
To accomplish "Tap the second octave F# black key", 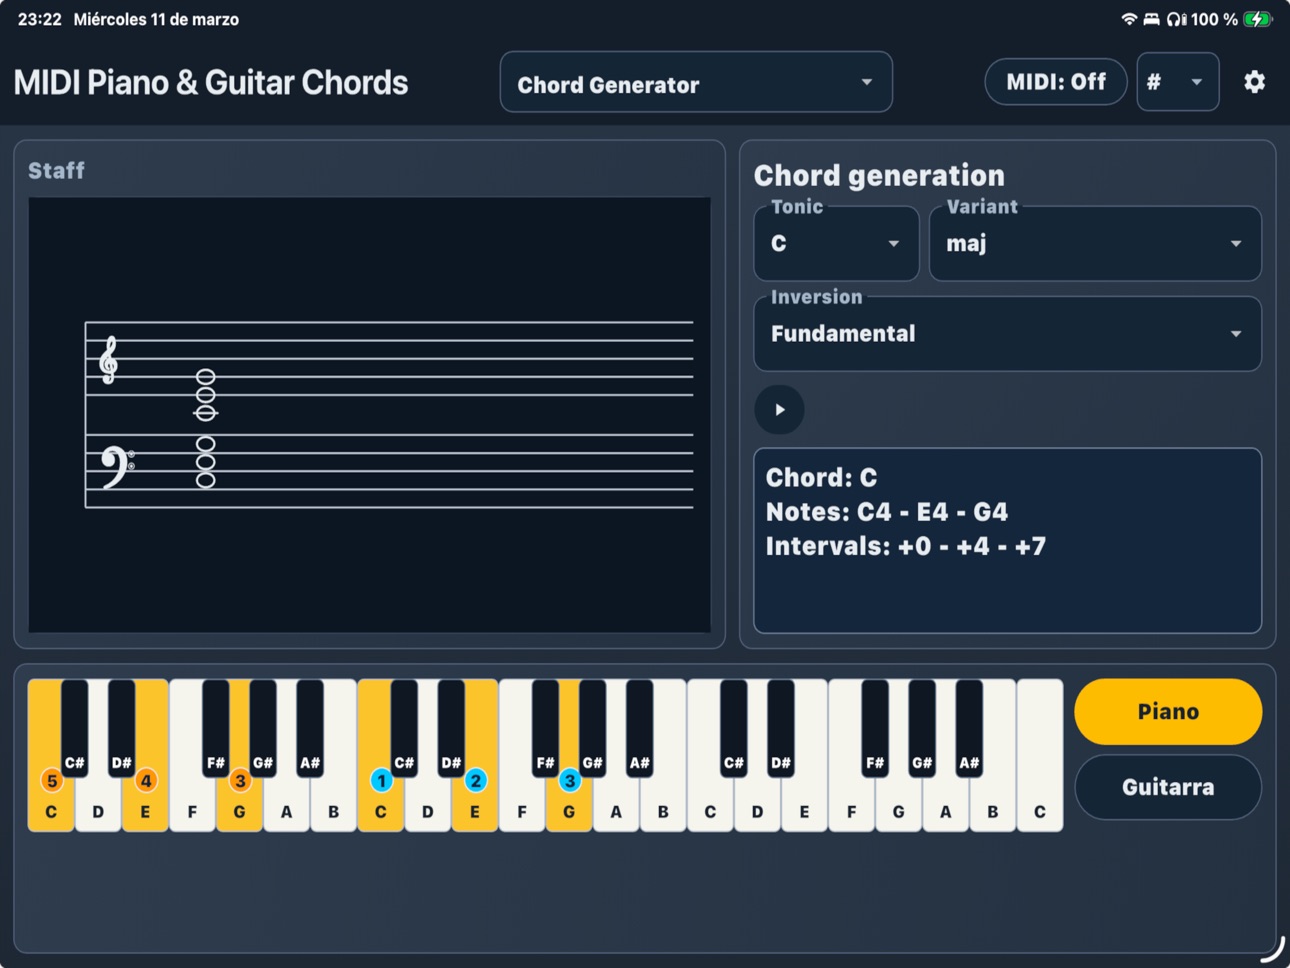I will pyautogui.click(x=546, y=728).
